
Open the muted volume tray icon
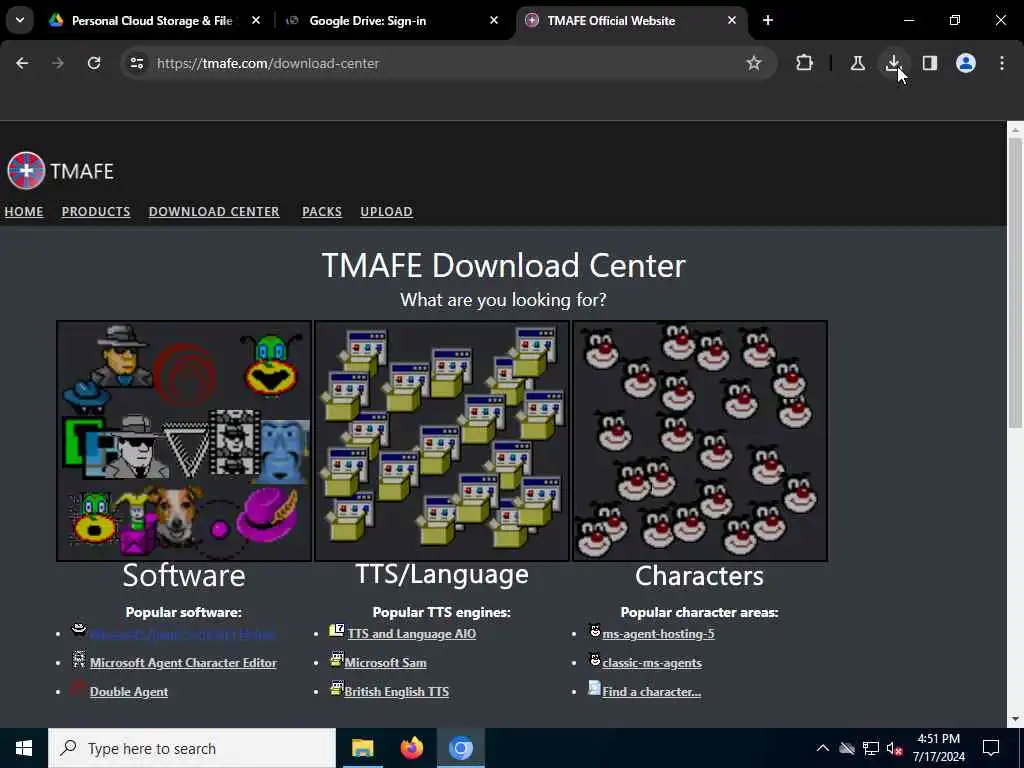pos(895,748)
